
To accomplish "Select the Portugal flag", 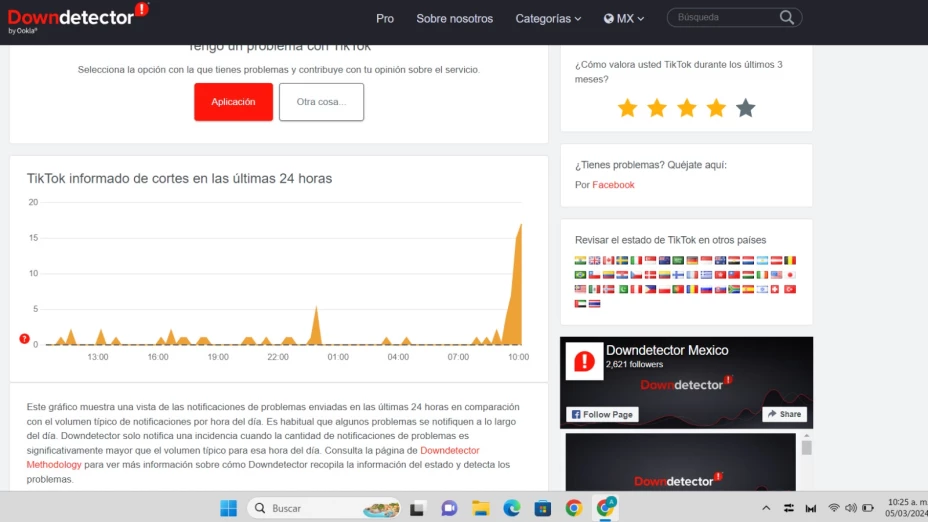I will pos(678,289).
